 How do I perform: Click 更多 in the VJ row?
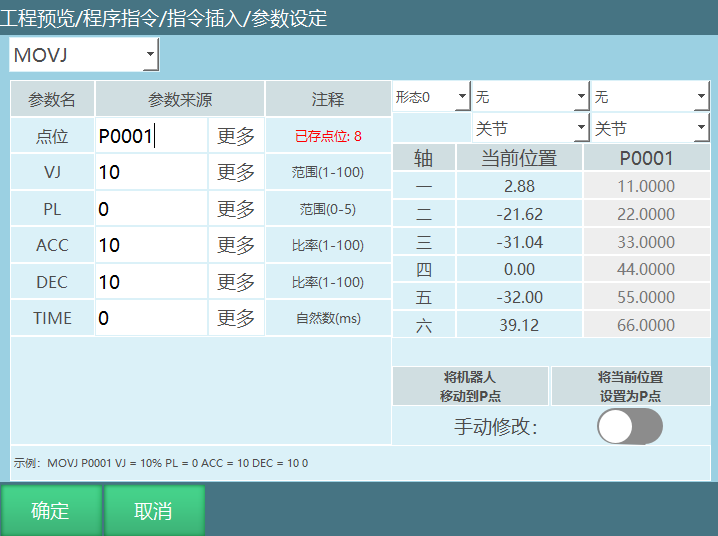pos(236,172)
